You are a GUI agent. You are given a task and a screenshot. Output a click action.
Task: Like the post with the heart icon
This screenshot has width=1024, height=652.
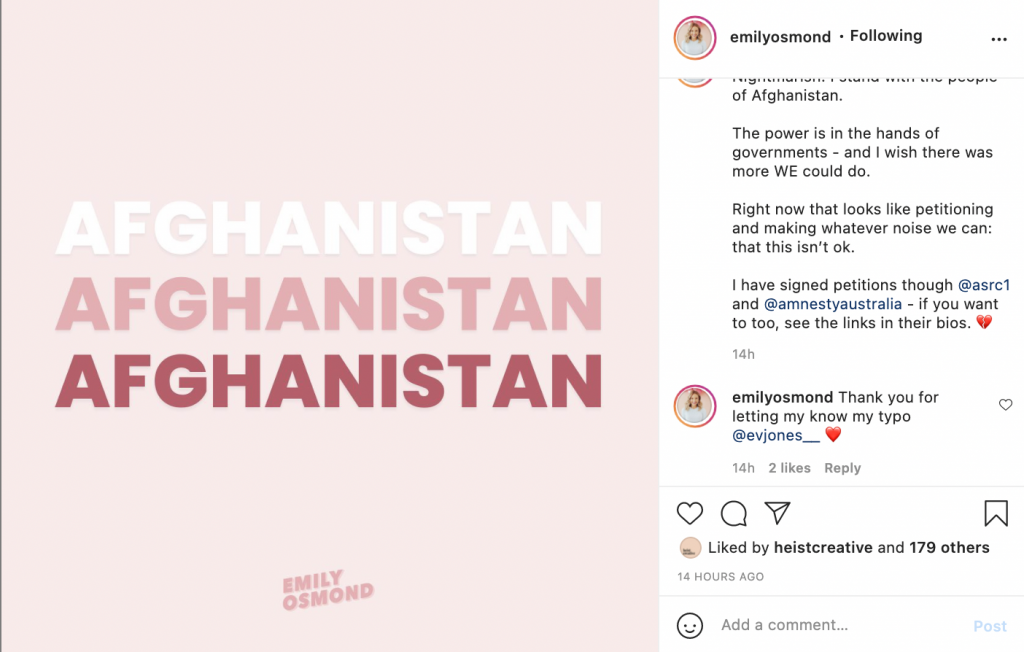[690, 514]
